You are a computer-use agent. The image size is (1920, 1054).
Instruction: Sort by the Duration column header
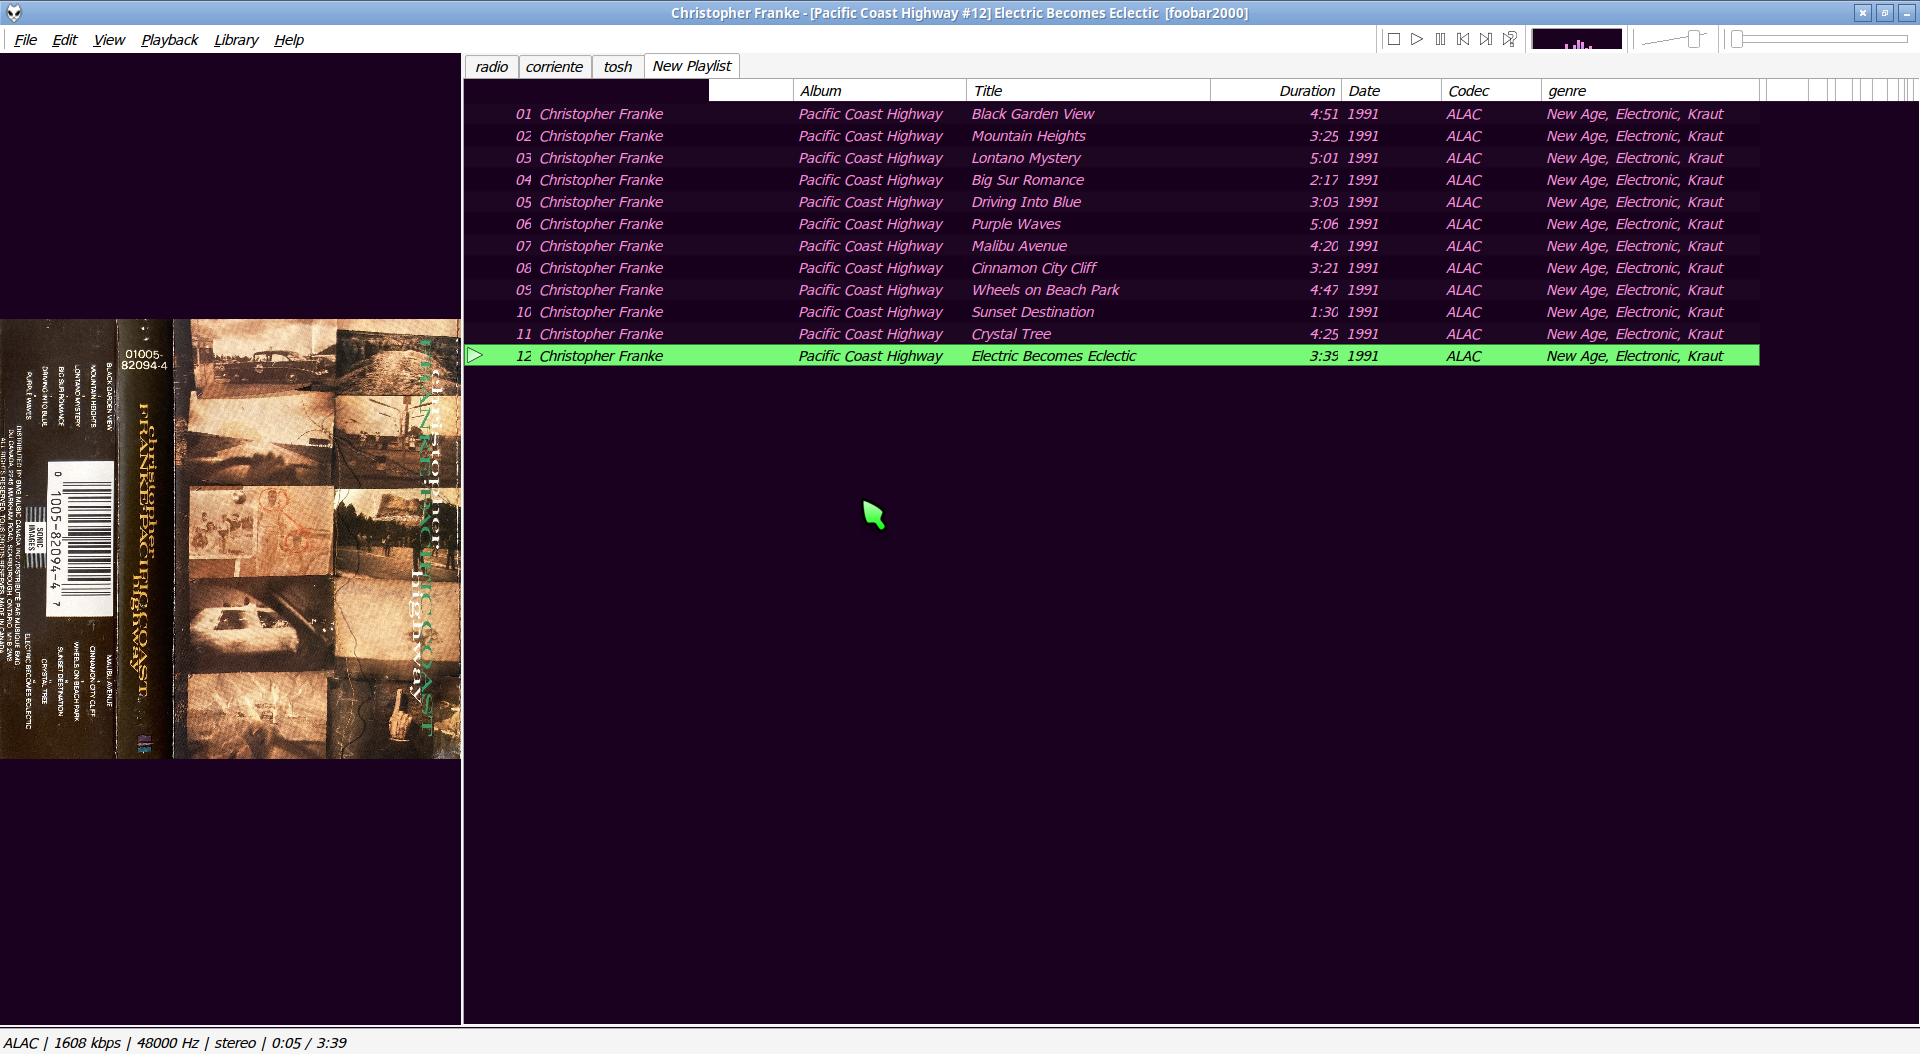1276,91
